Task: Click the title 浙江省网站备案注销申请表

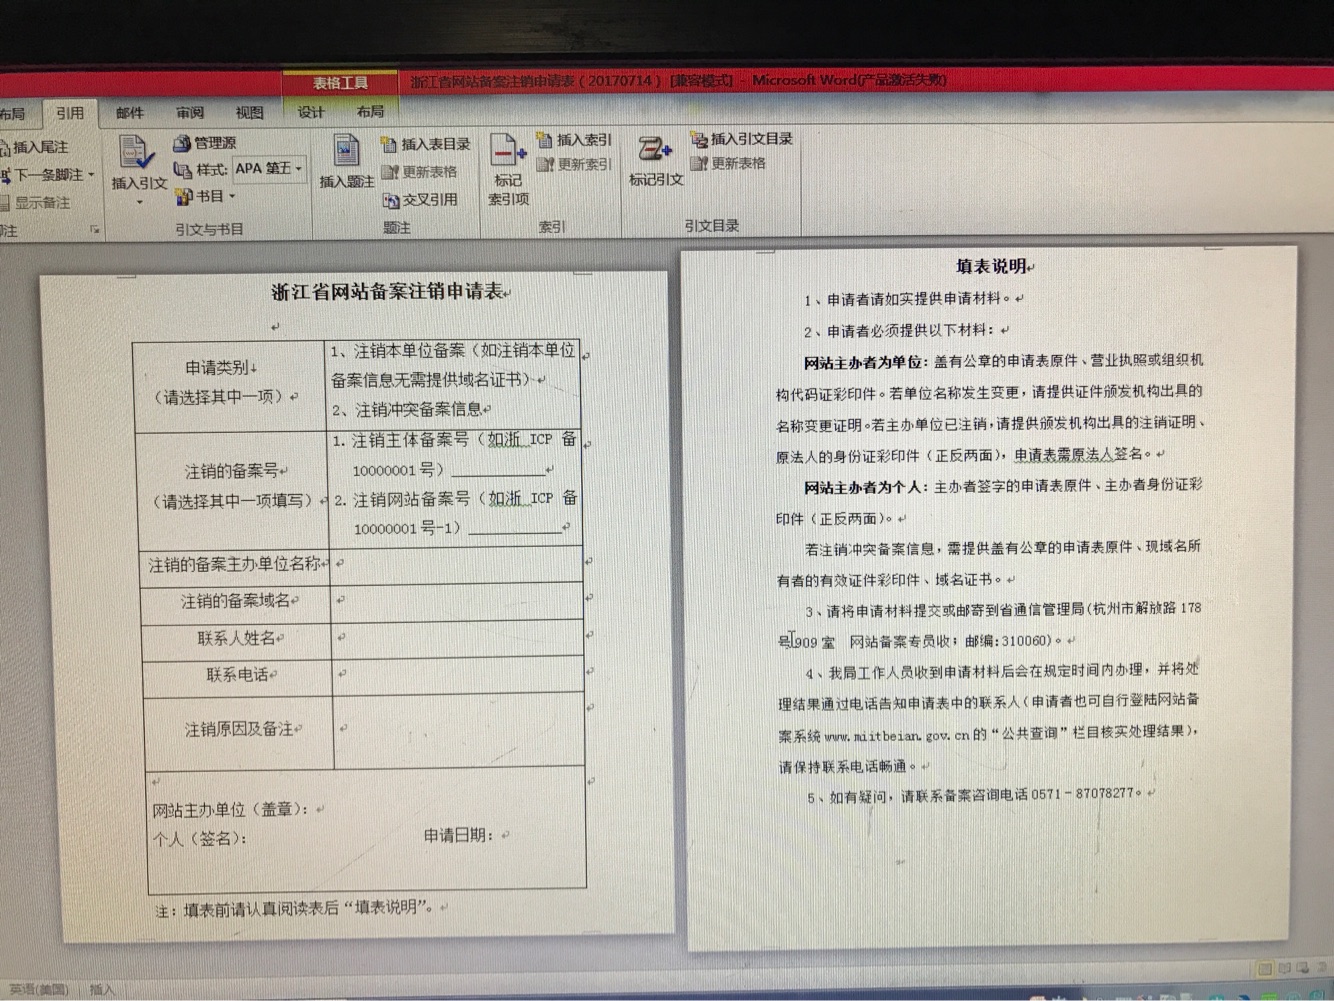Action: tap(387, 292)
